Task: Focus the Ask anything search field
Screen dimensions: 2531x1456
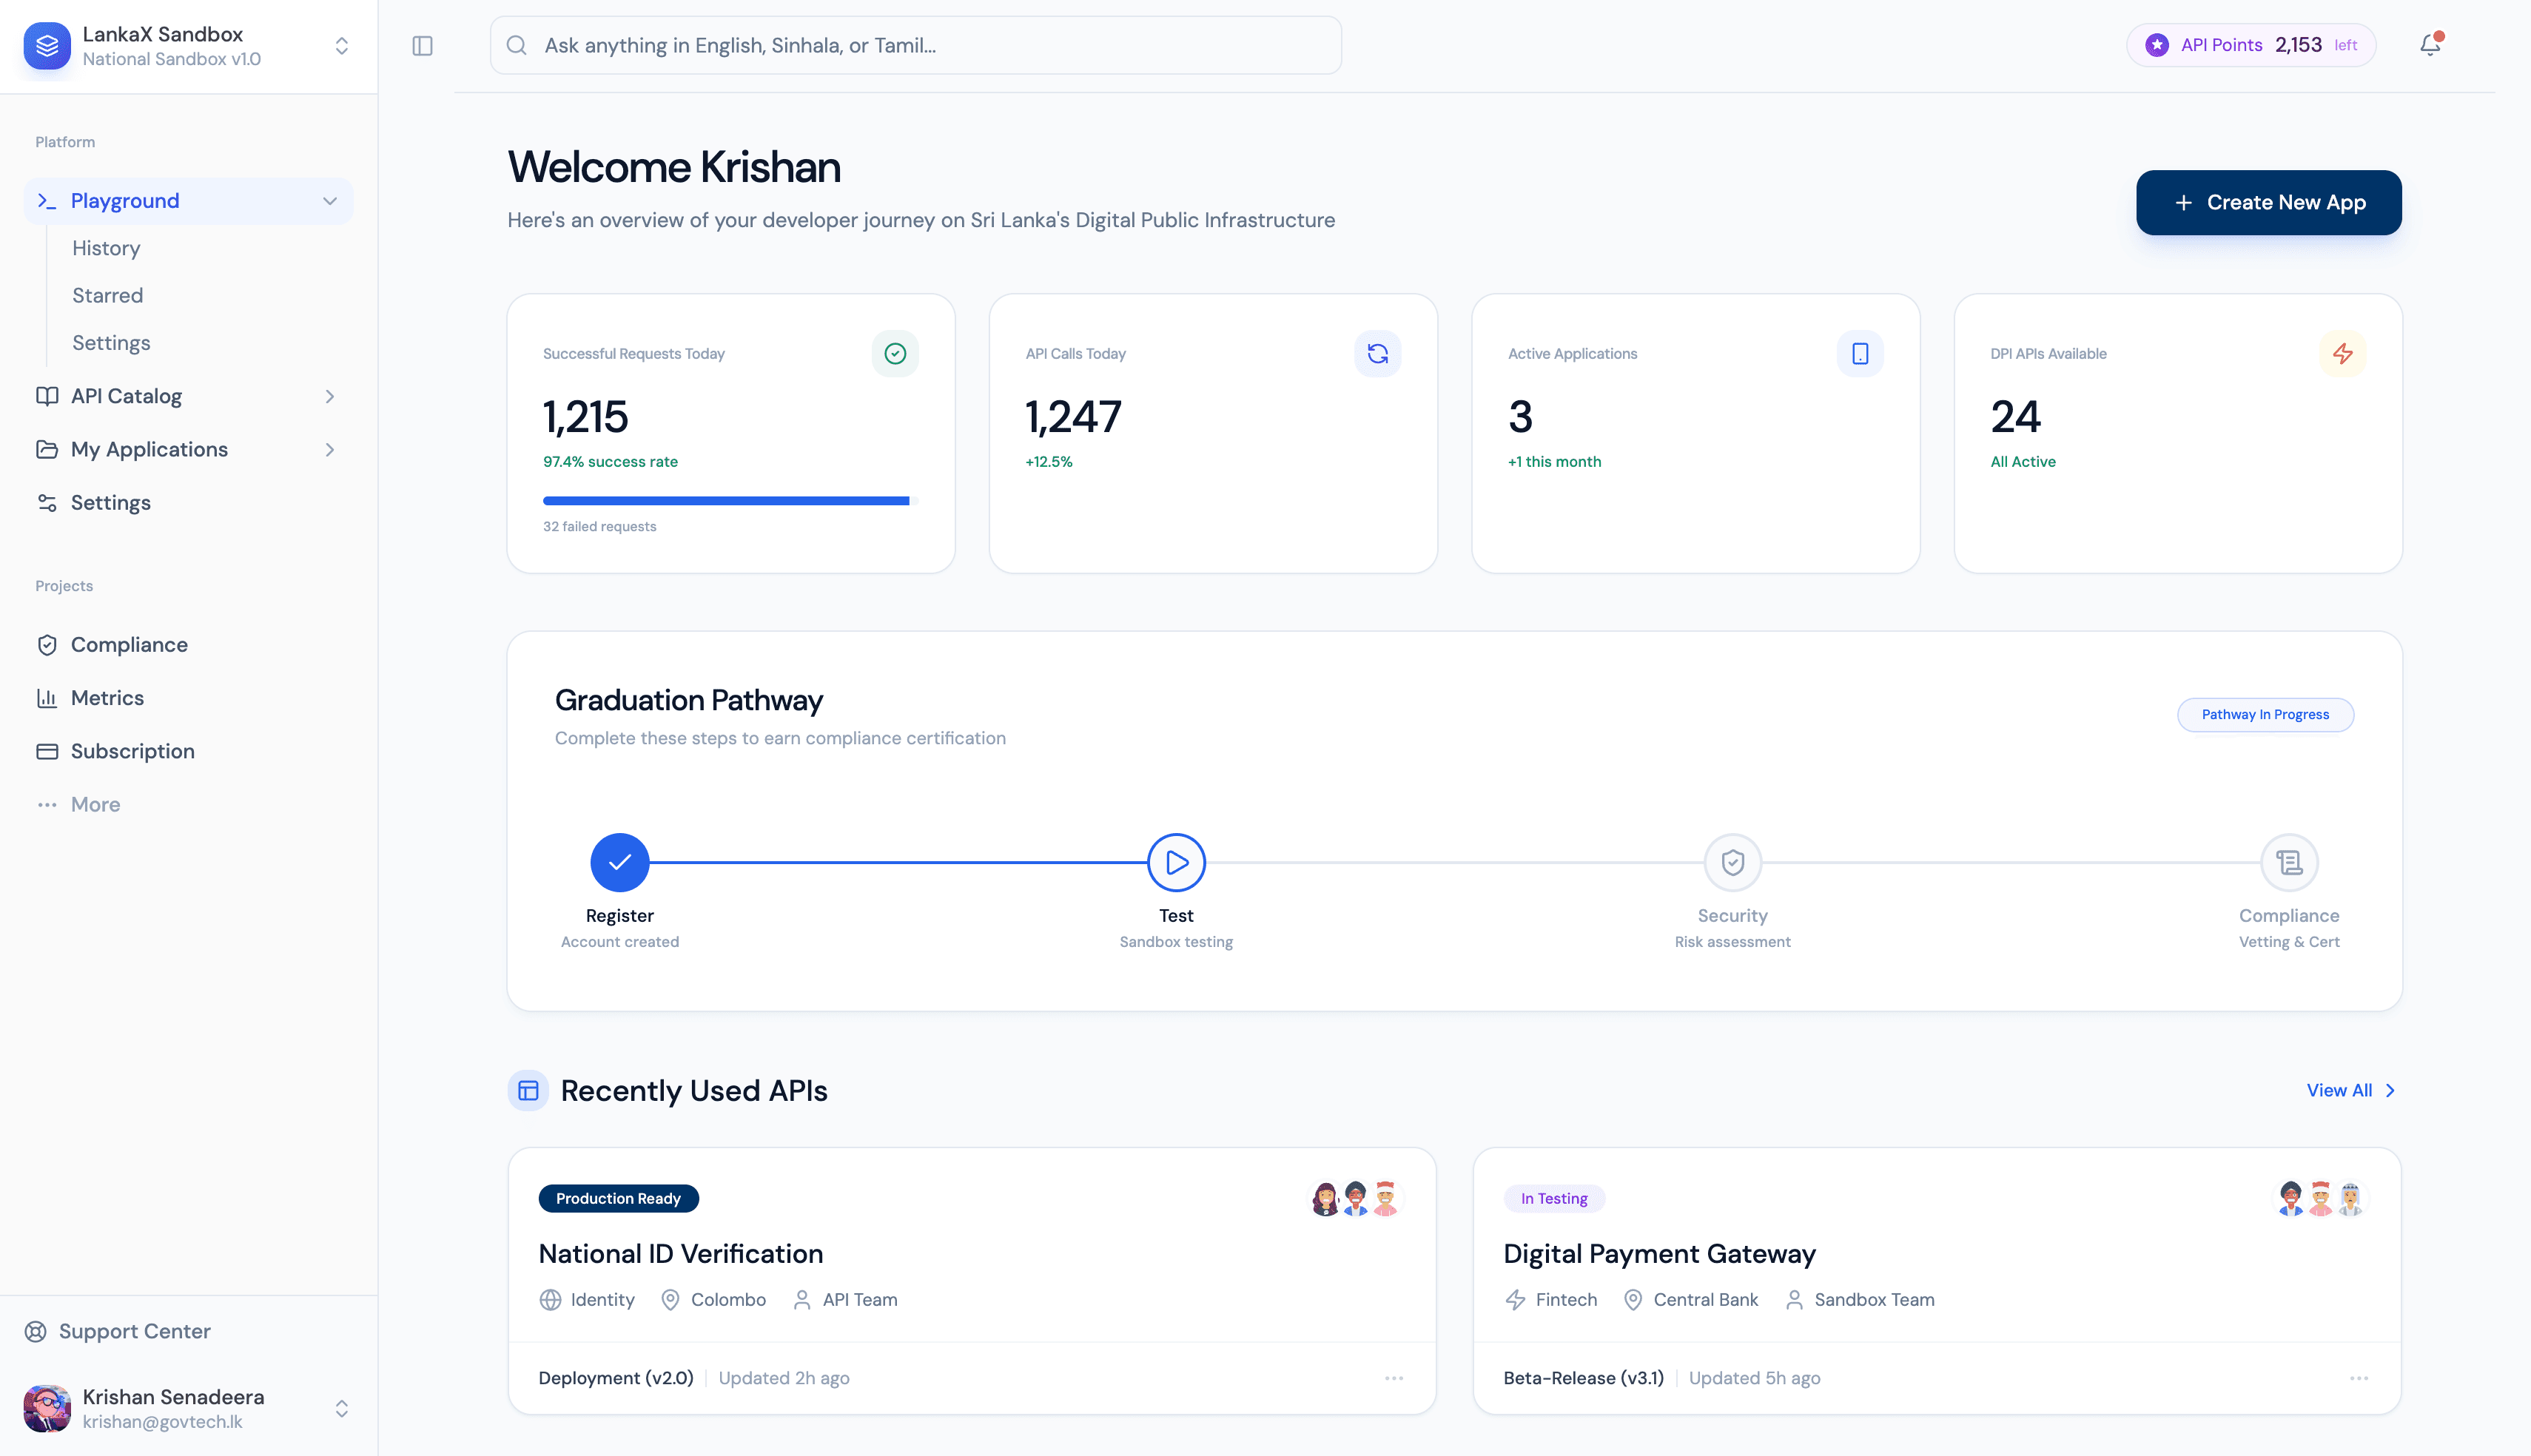Action: [915, 46]
